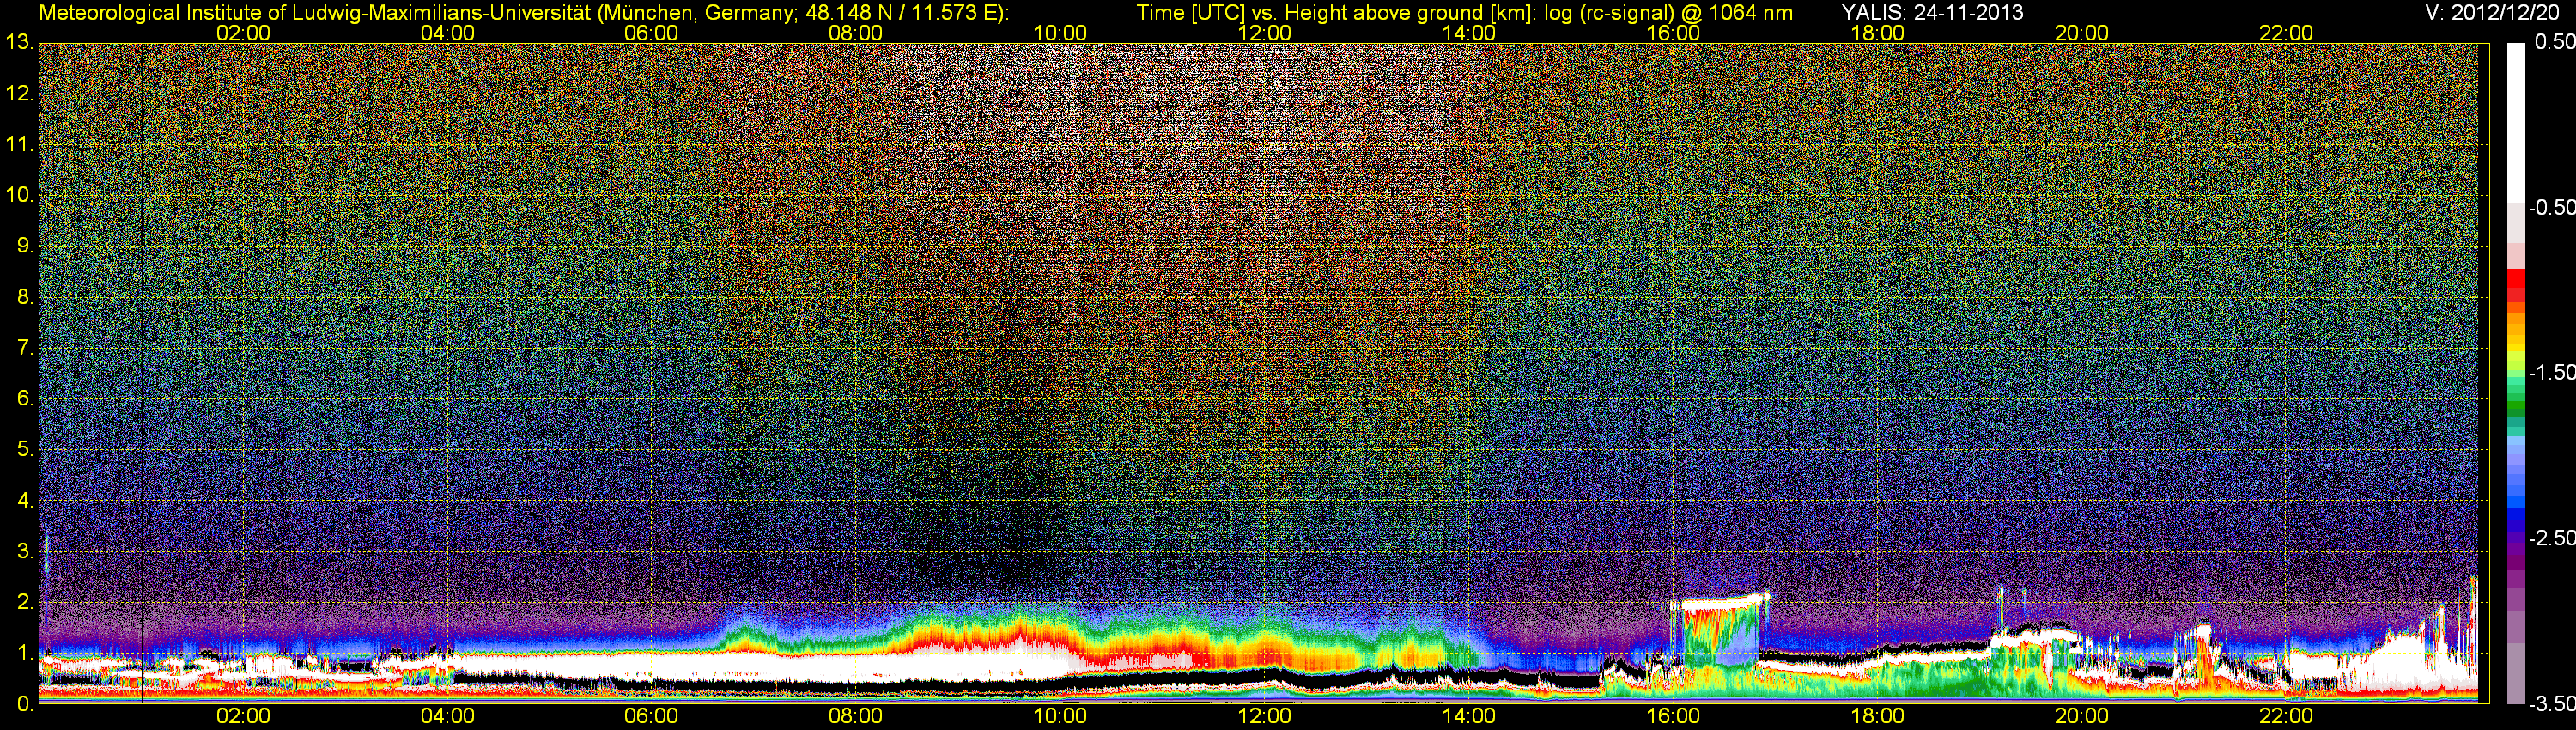Click '02:00' on the top time axis
The height and width of the screenshot is (730, 2576).
click(x=243, y=33)
